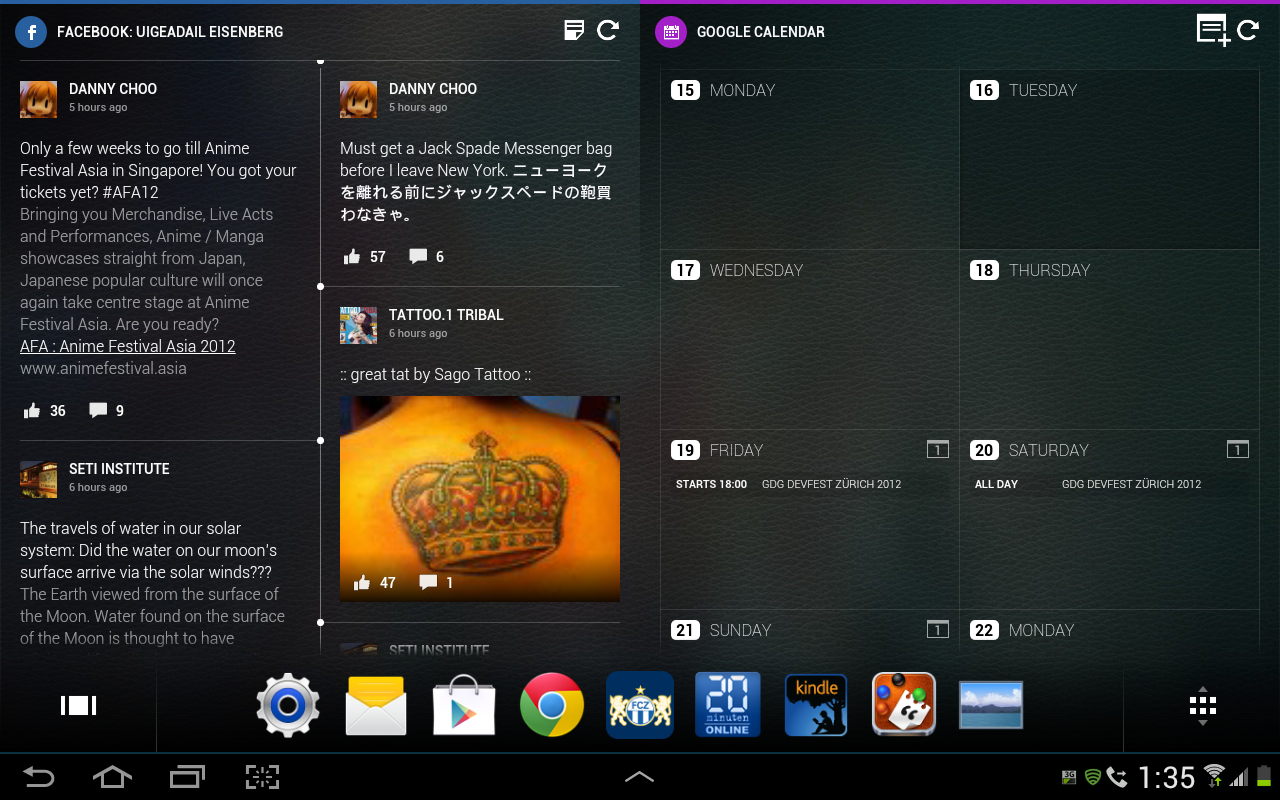
Task: Open Facebook: Uigeadail Eisenberg title
Action: tap(170, 32)
